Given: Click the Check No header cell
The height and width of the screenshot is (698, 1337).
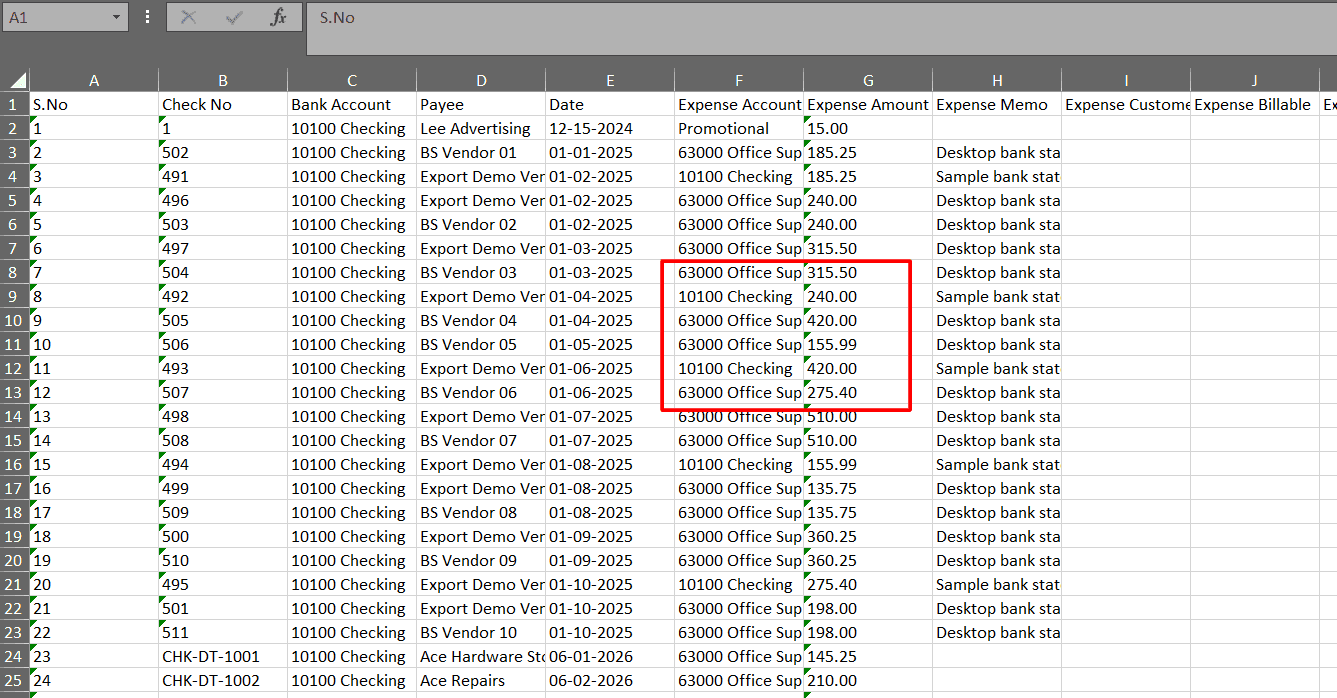Looking at the screenshot, I should click(x=223, y=105).
